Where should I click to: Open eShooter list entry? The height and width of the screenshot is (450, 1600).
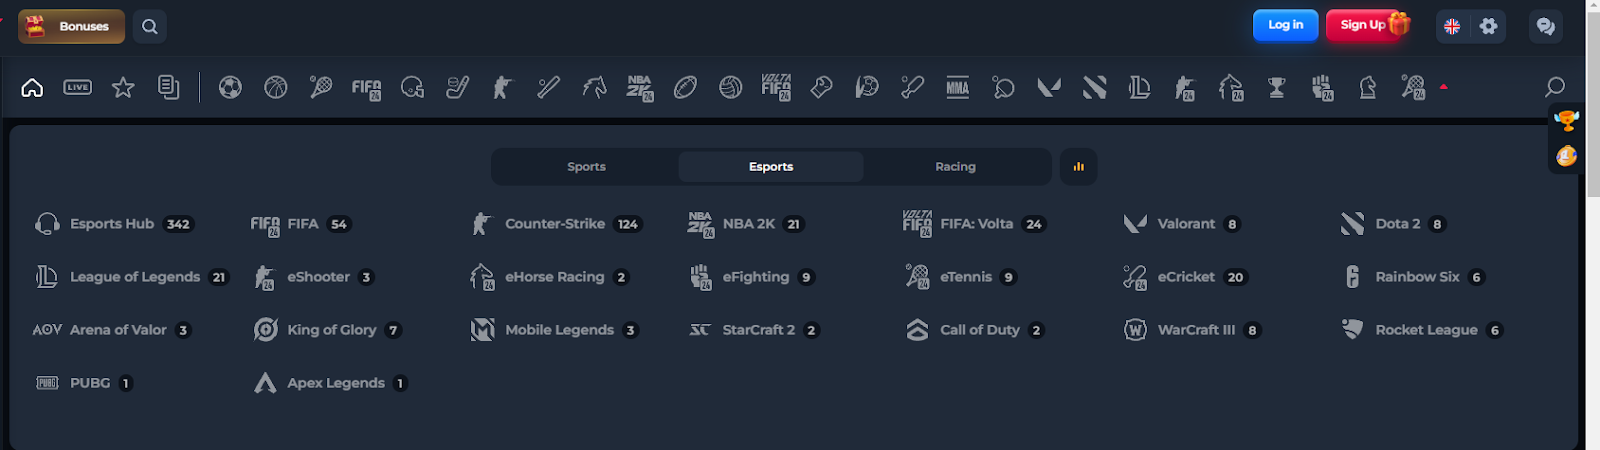coord(313,277)
